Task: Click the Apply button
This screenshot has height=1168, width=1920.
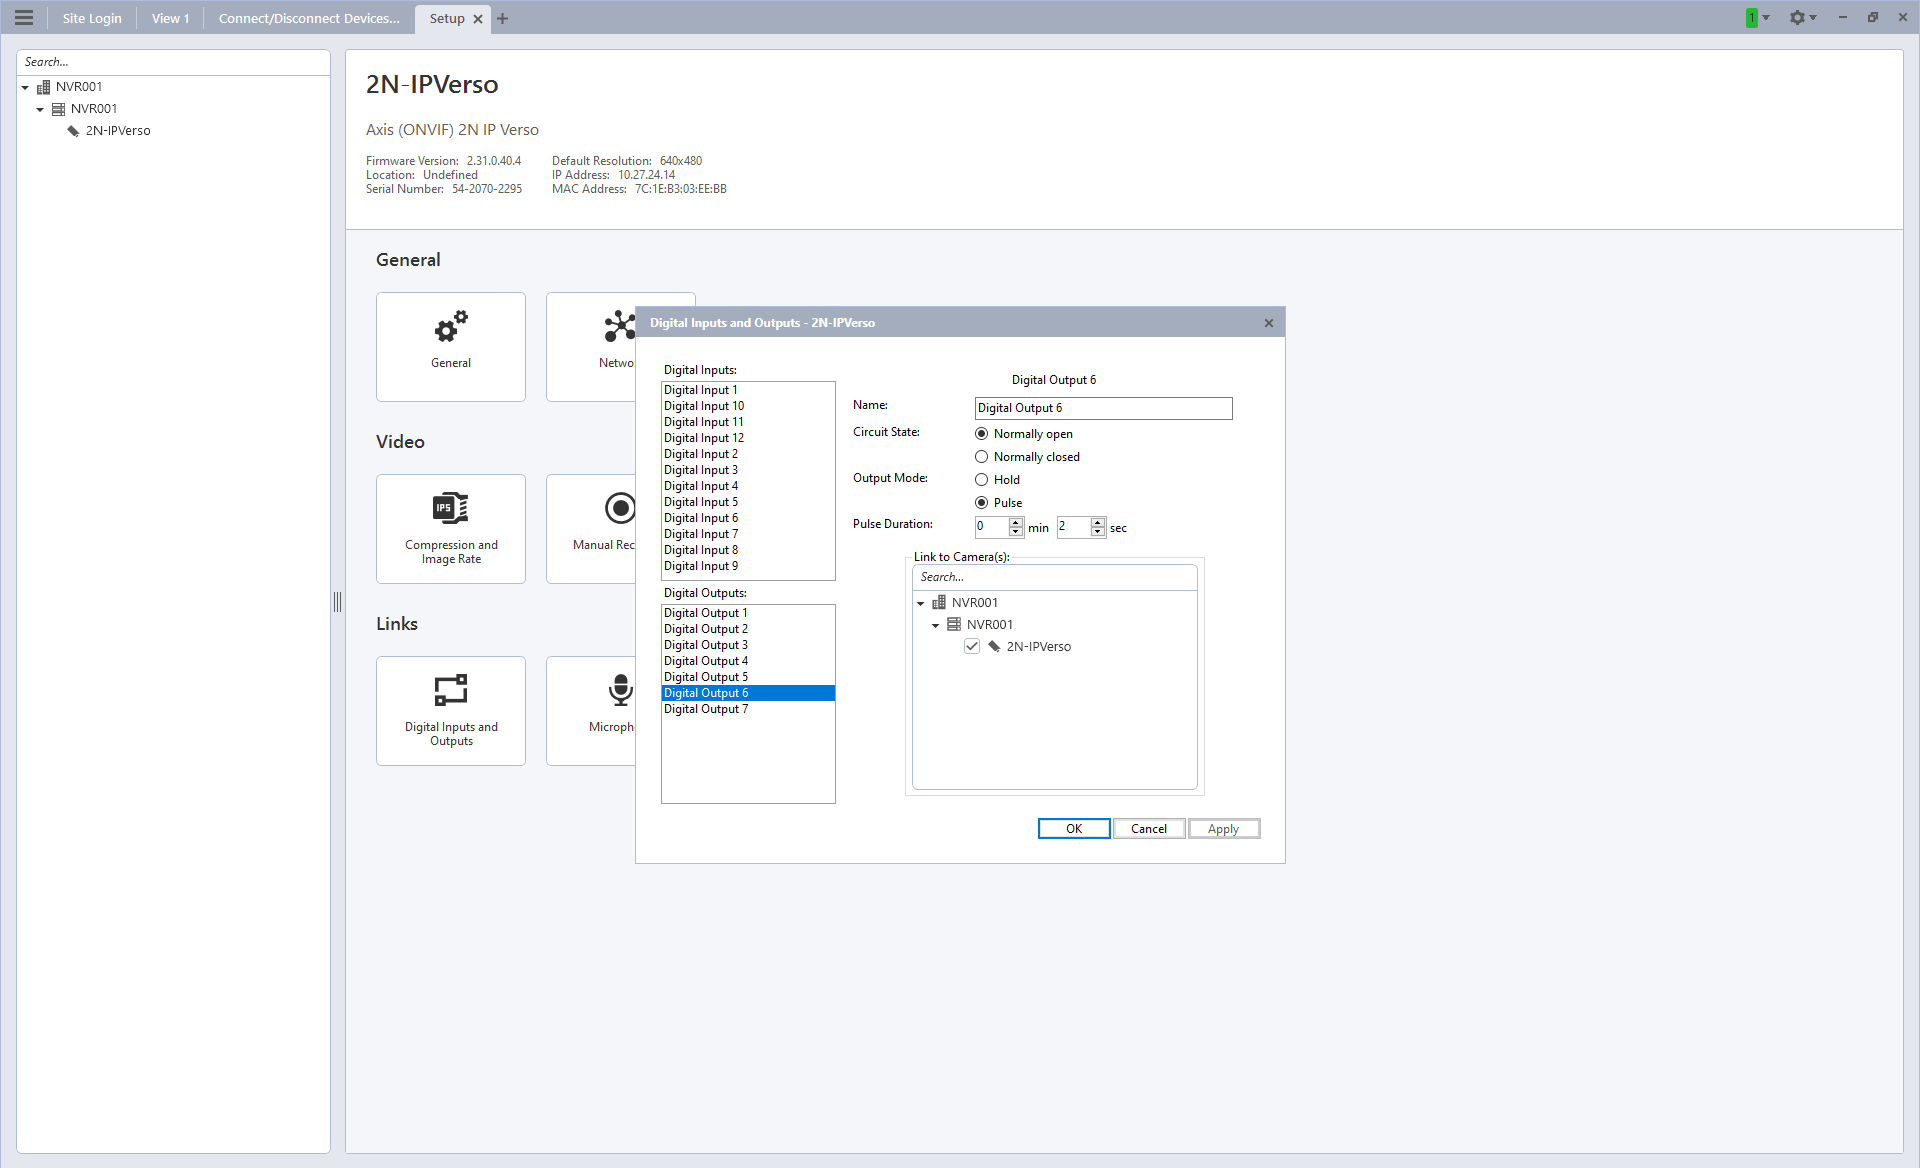Action: tap(1223, 829)
